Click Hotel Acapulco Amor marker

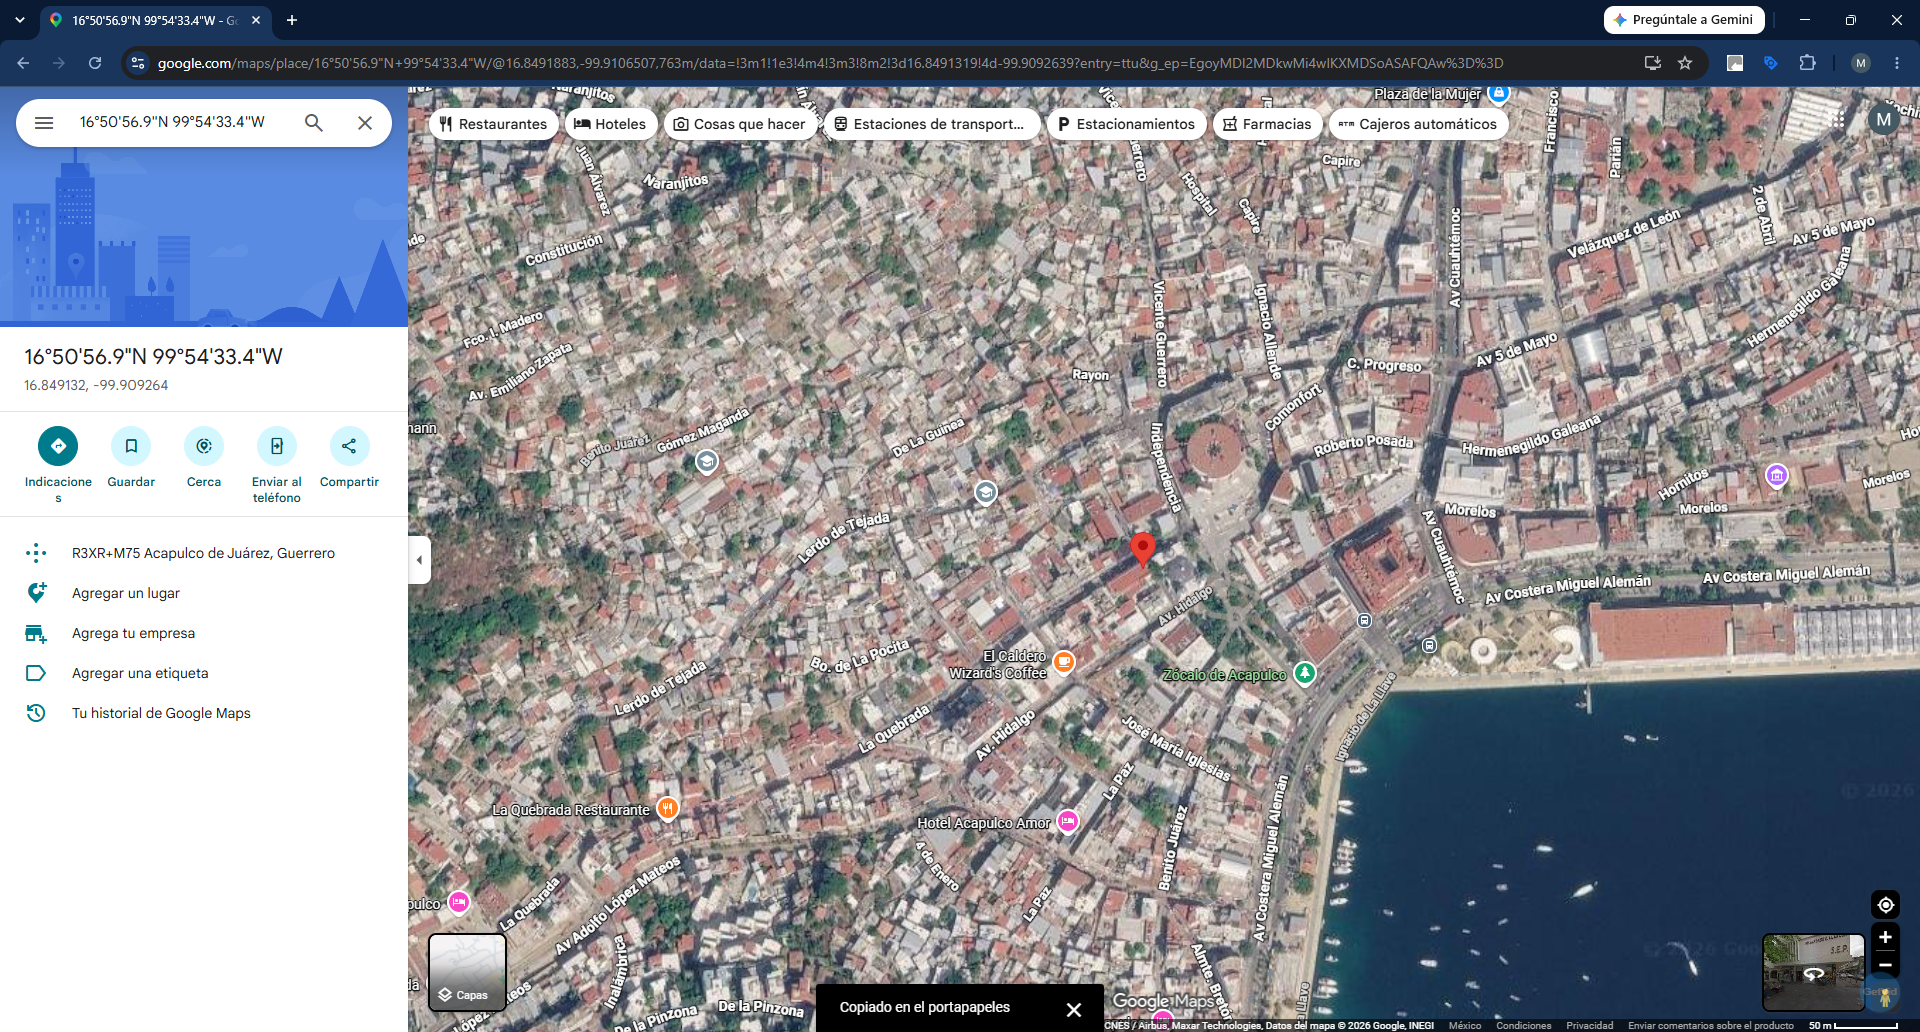coord(1068,822)
